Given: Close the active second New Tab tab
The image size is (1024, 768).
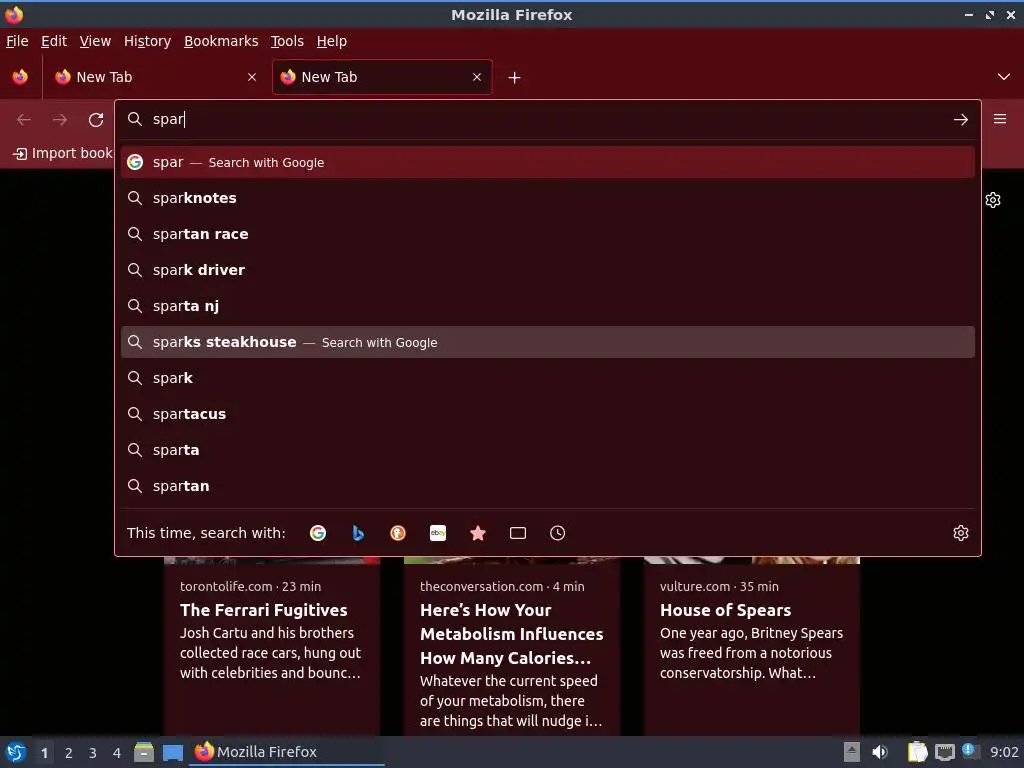Looking at the screenshot, I should [x=477, y=77].
